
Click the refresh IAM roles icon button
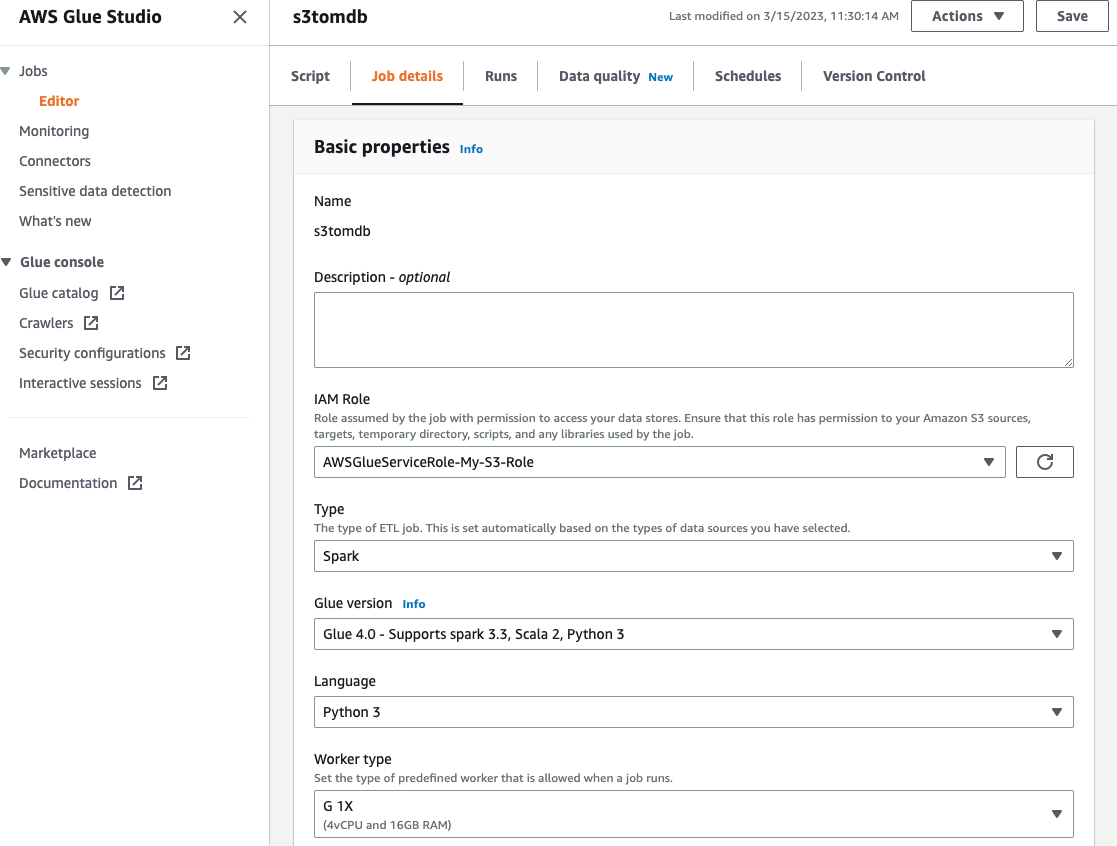click(1044, 462)
